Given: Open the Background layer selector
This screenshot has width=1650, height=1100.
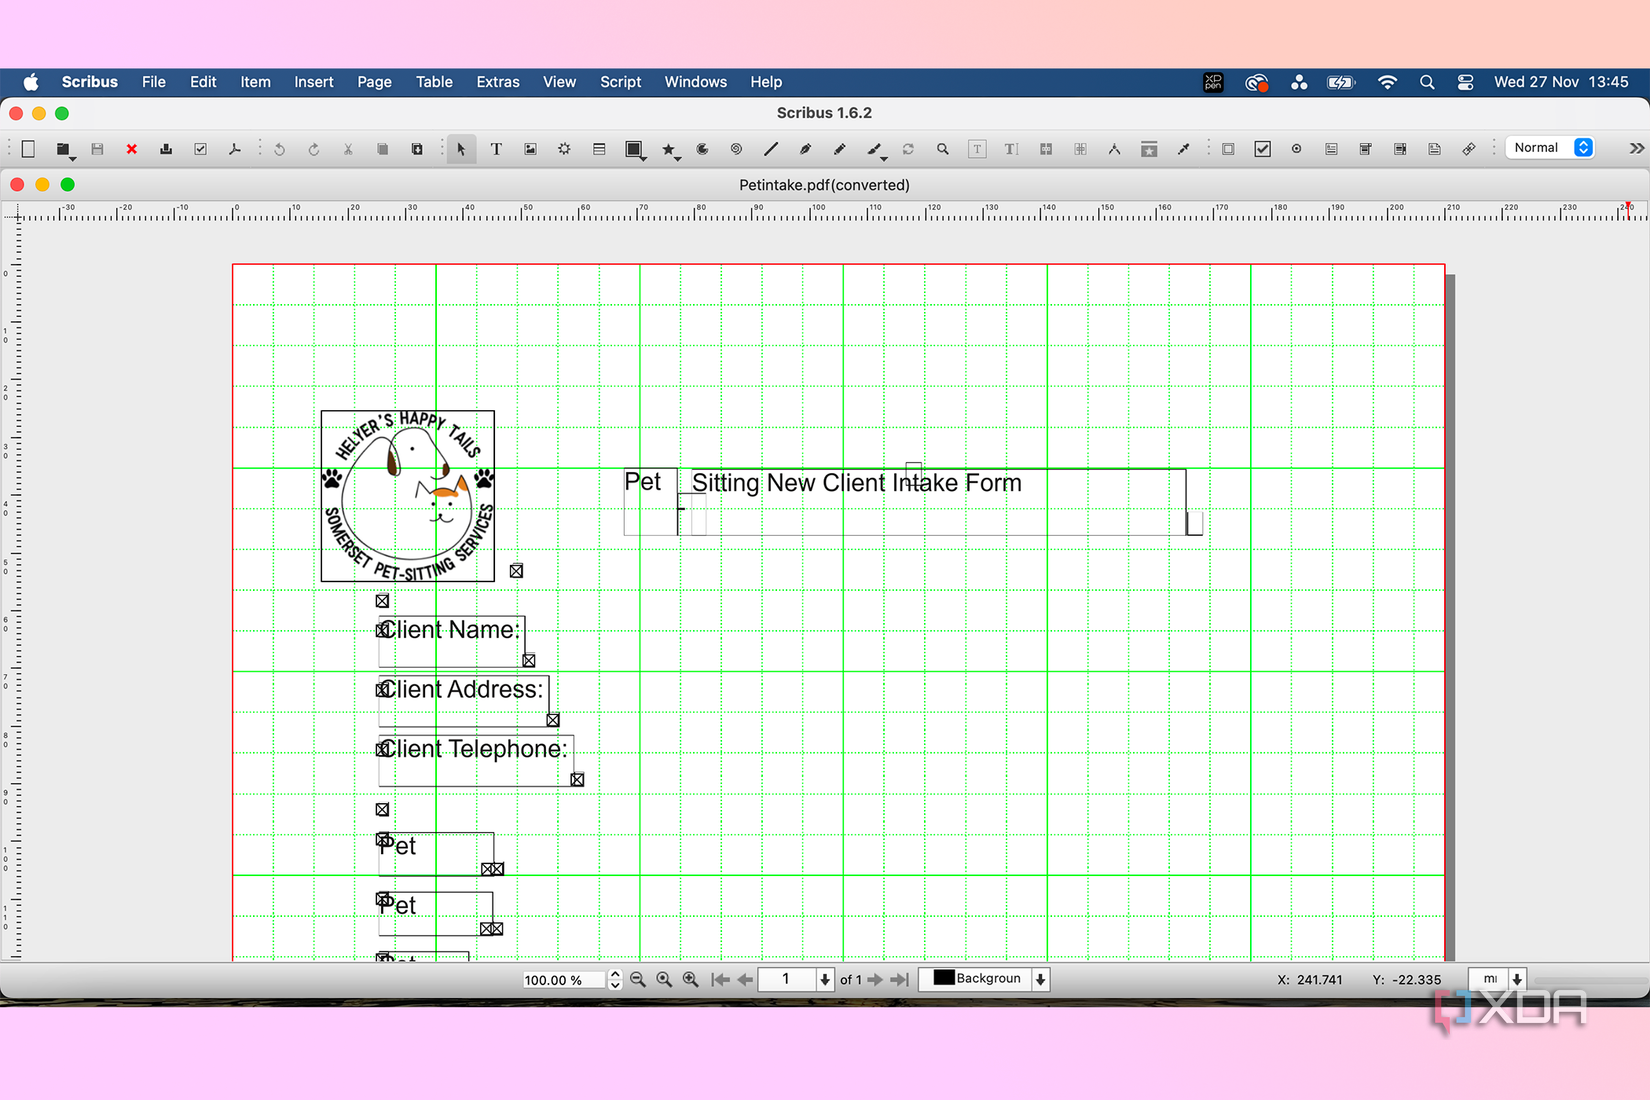Looking at the screenshot, I should click(x=985, y=979).
